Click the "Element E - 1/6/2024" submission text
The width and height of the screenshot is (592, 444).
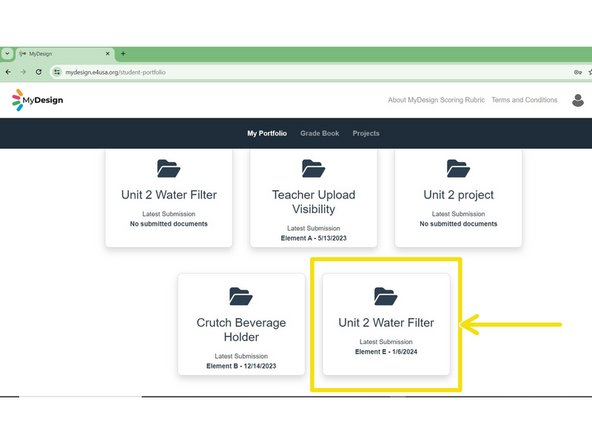tap(386, 352)
